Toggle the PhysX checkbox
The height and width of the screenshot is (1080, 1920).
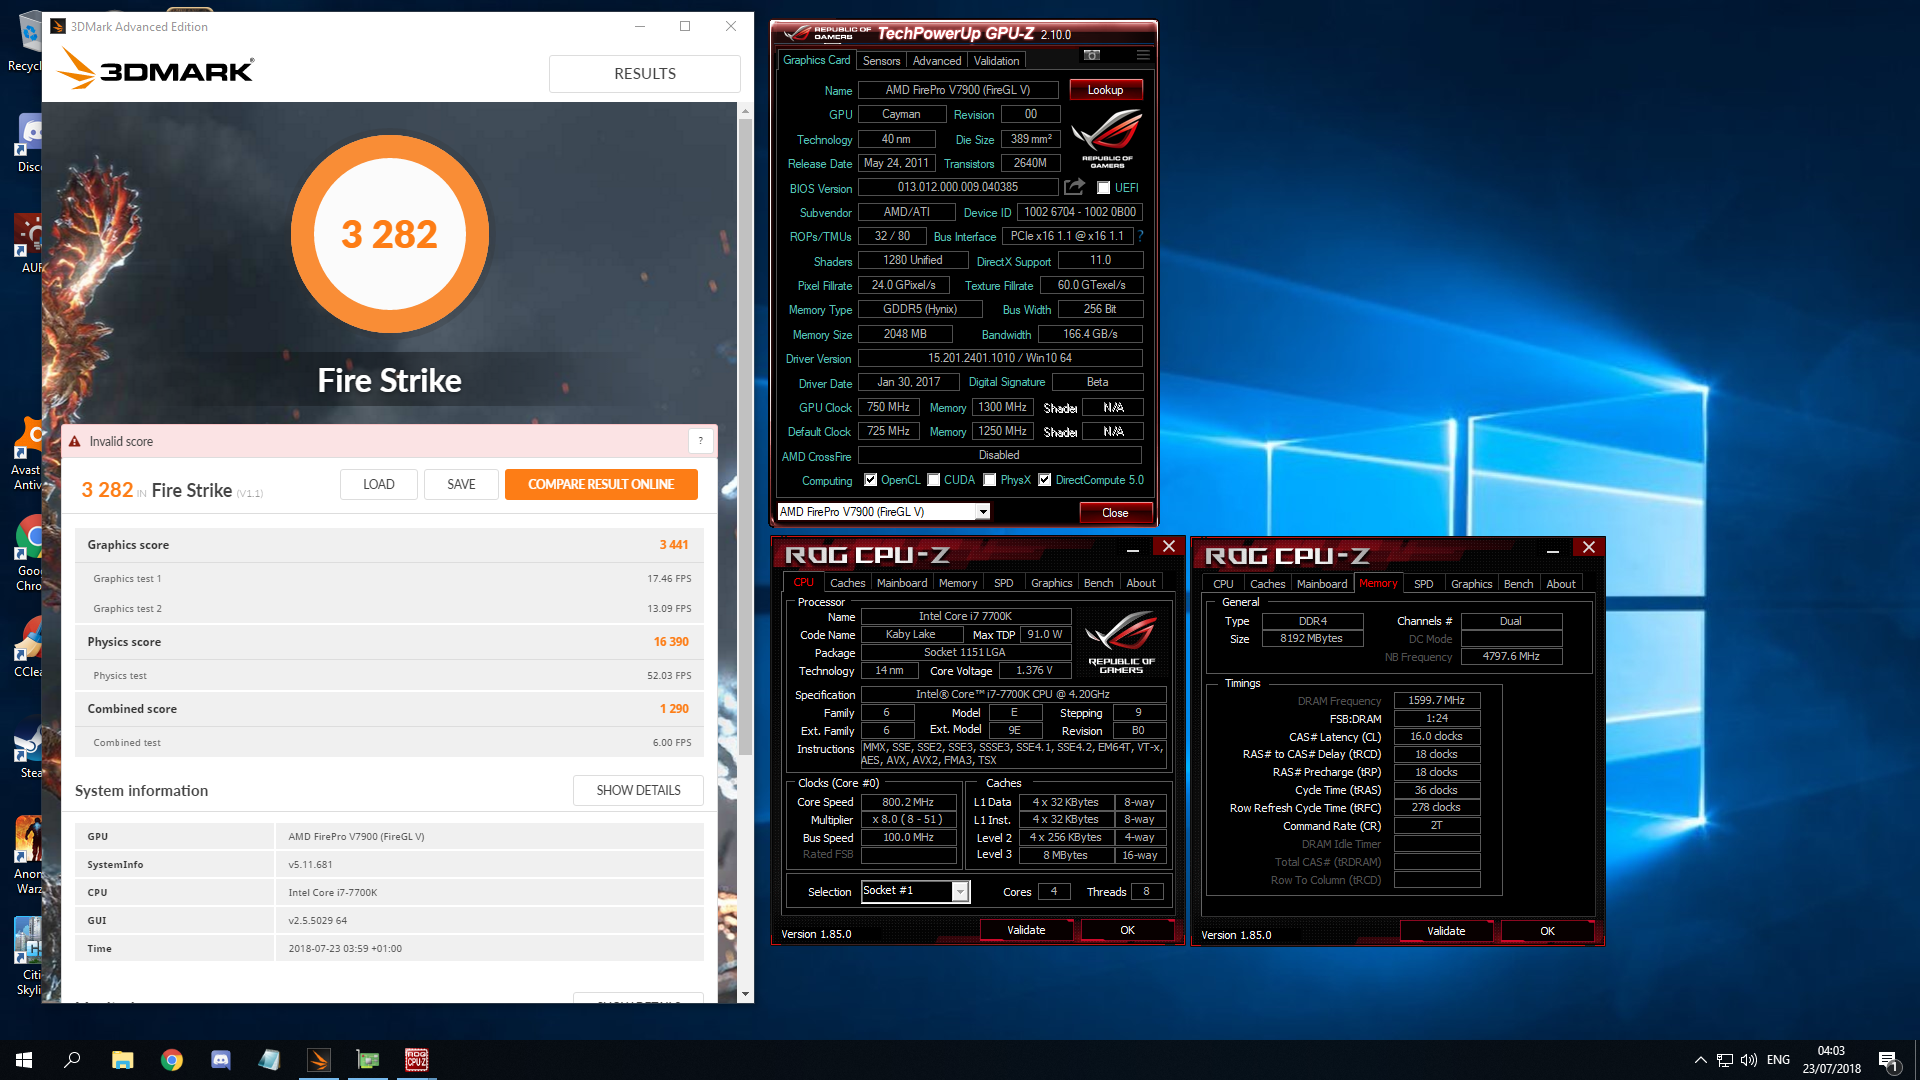point(990,480)
